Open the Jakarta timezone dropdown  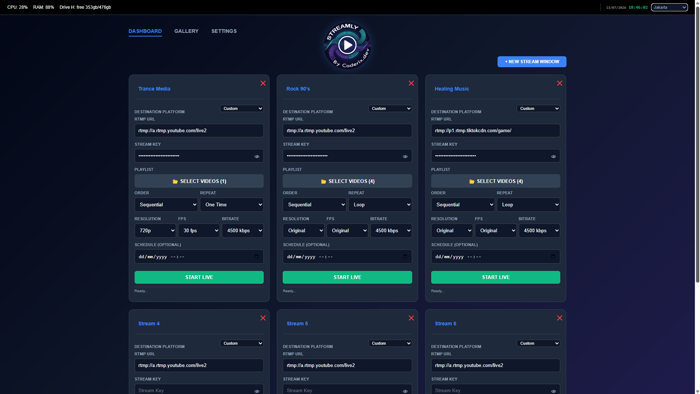coord(669,7)
